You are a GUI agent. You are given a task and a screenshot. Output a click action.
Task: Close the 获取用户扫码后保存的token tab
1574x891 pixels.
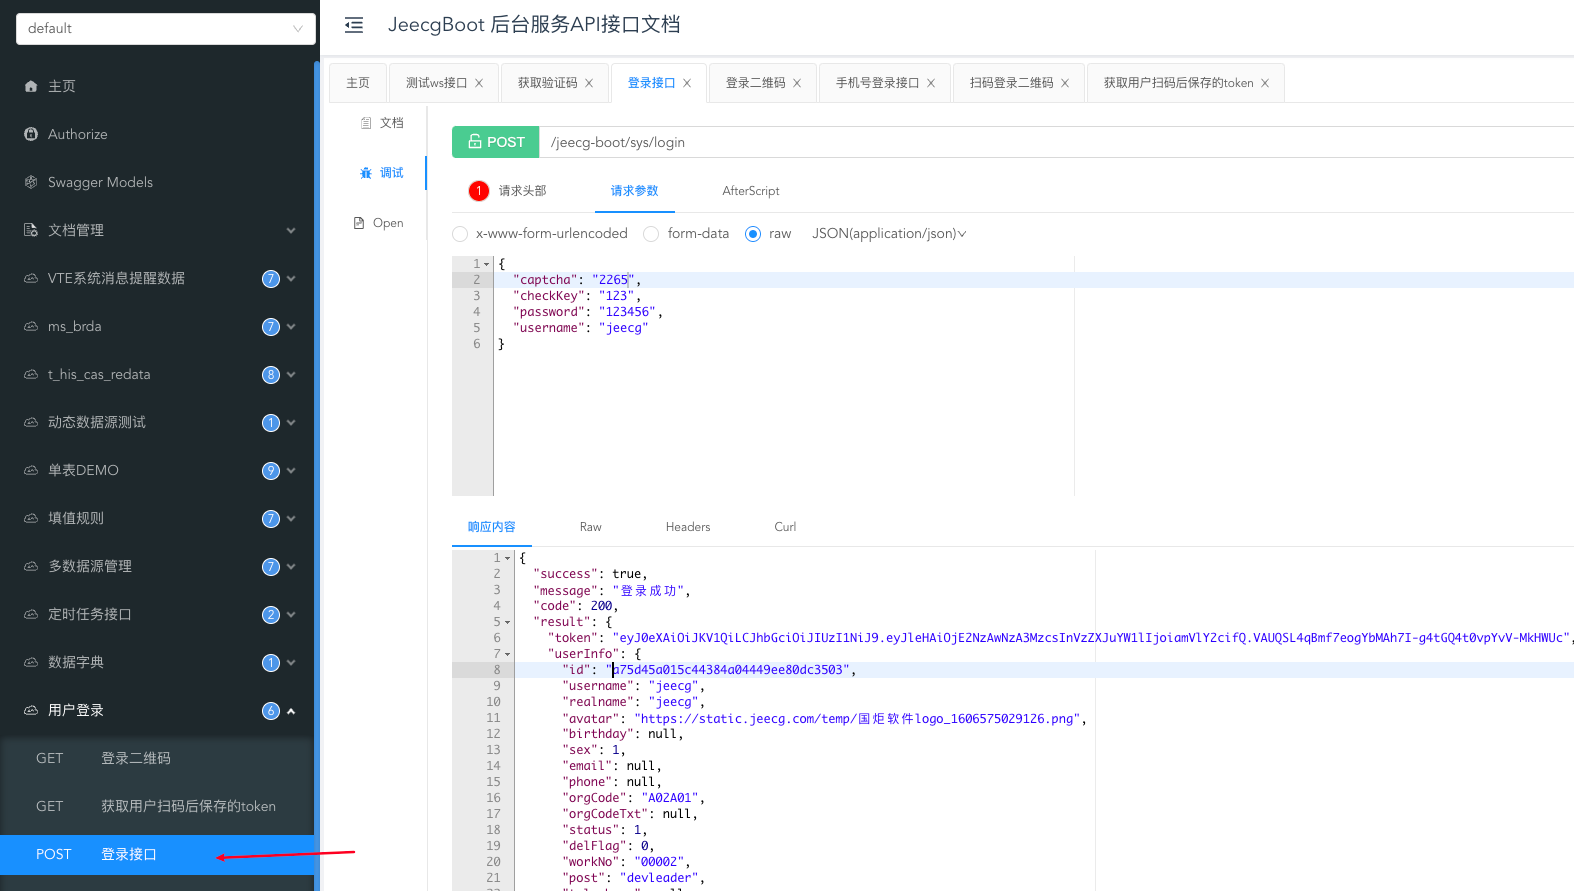[x=1265, y=83]
